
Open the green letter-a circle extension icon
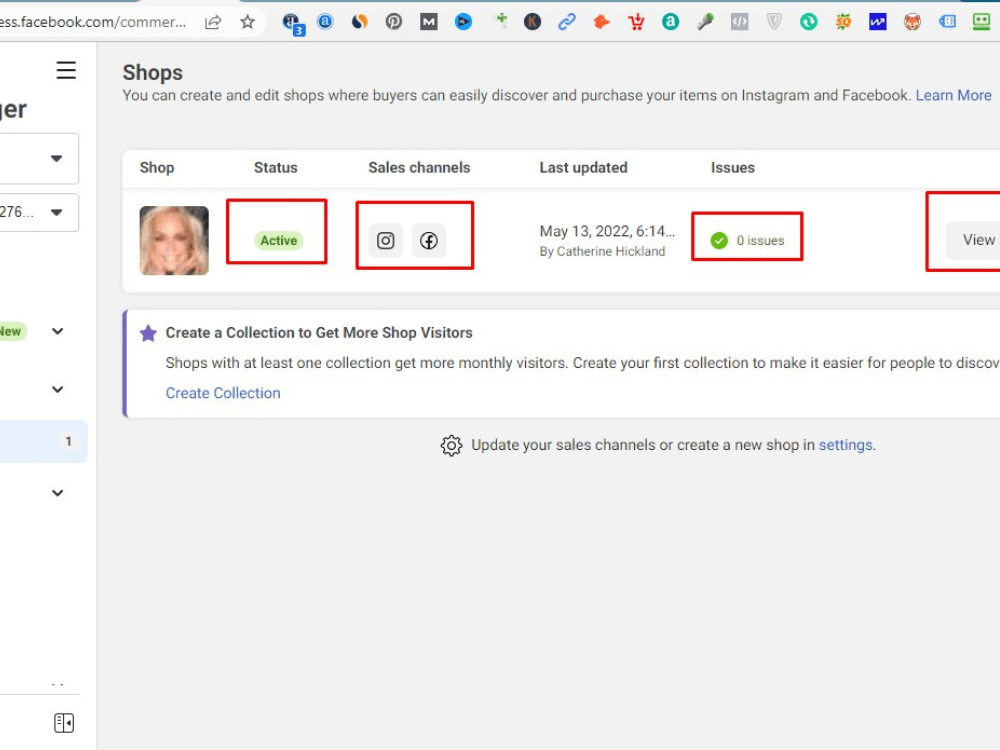tap(670, 22)
